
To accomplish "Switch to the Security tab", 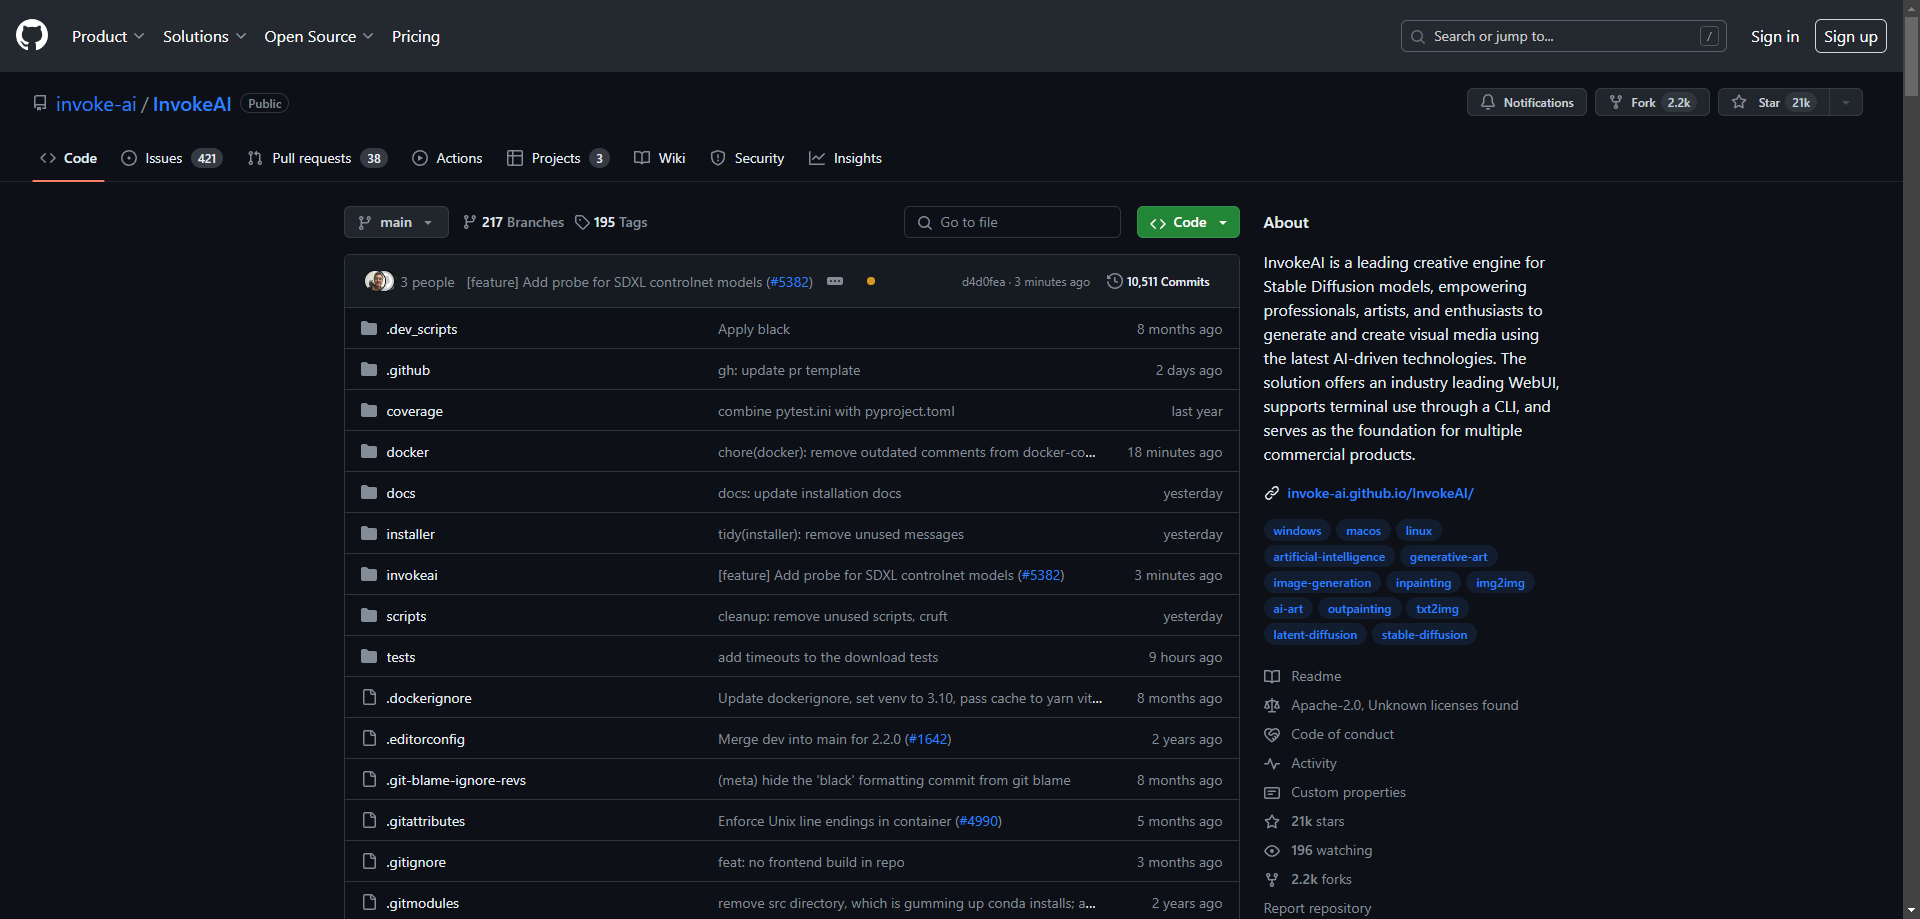I will [x=747, y=158].
